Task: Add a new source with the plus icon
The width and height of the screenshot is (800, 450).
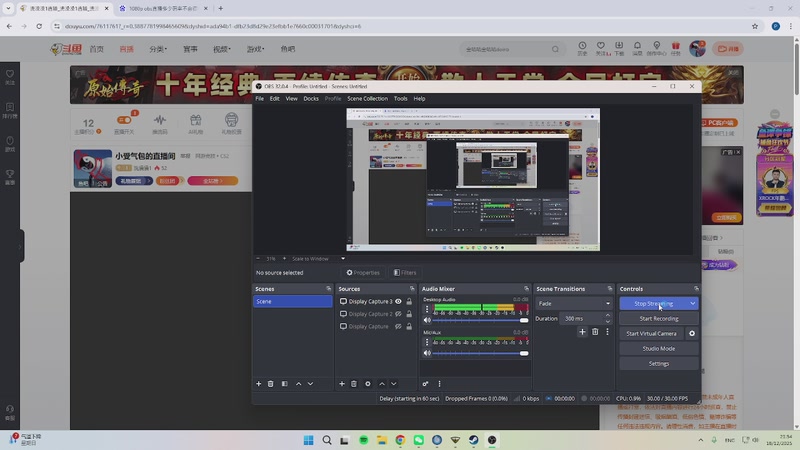Action: point(342,384)
